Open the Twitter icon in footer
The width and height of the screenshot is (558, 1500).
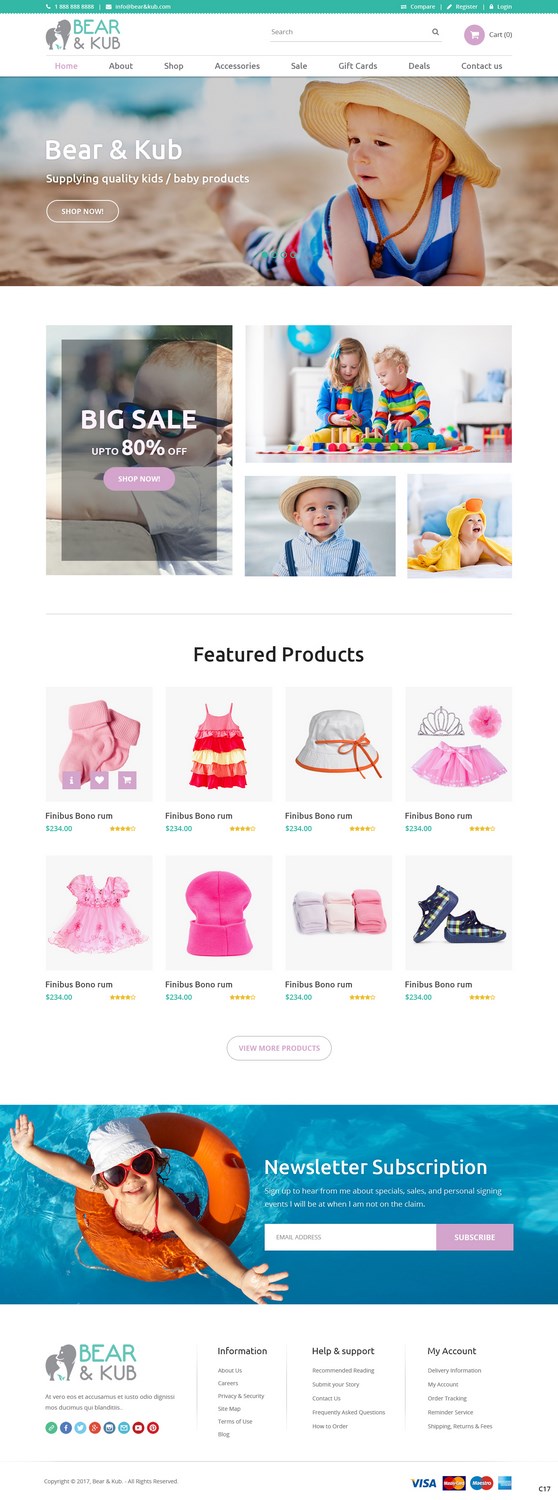pyautogui.click(x=80, y=1428)
